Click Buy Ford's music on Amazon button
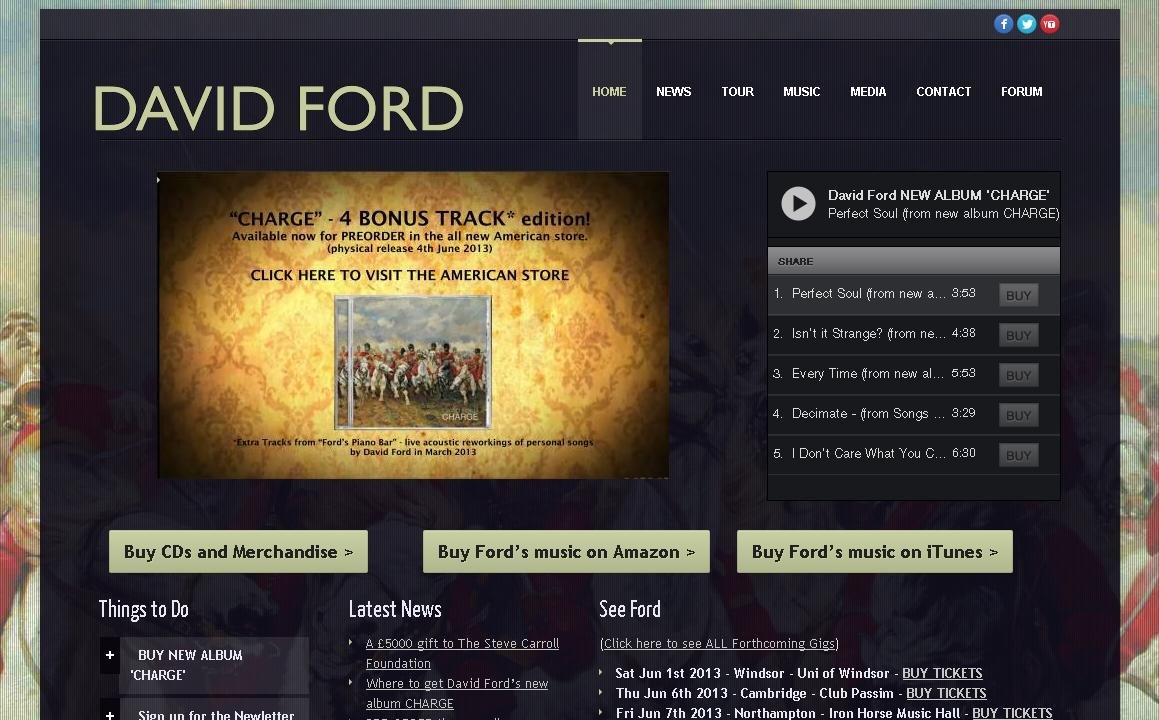Viewport: 1159px width, 720px height. tap(566, 551)
